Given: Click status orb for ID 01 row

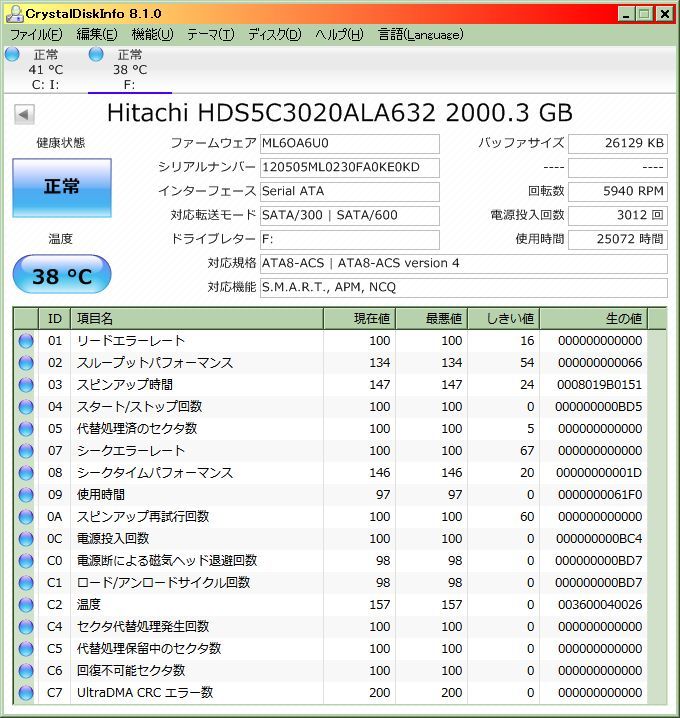Looking at the screenshot, I should click(26, 341).
